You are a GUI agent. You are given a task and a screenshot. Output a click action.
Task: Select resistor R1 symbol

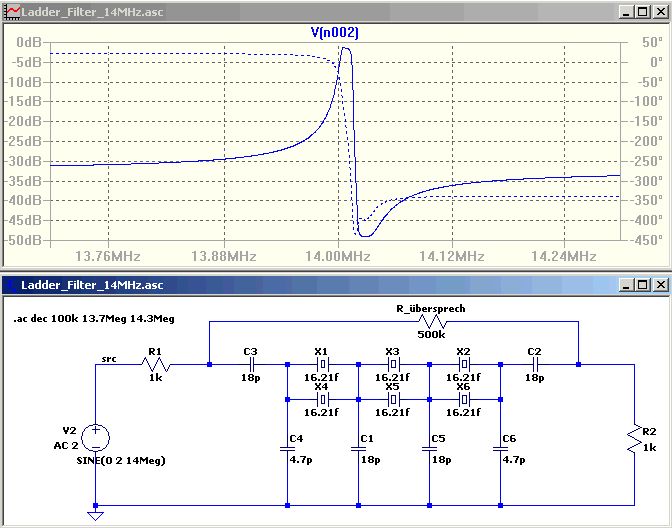click(x=156, y=365)
